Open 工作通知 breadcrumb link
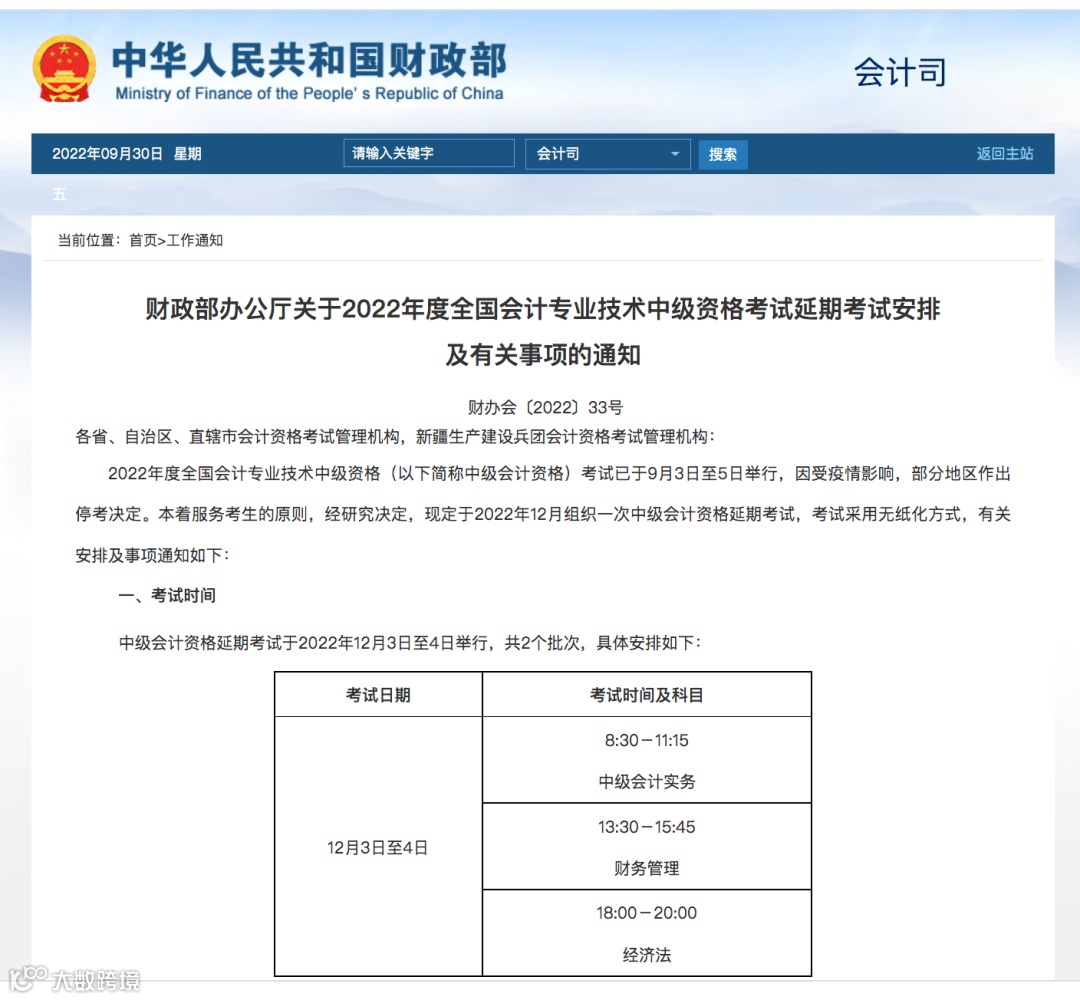 [x=195, y=240]
